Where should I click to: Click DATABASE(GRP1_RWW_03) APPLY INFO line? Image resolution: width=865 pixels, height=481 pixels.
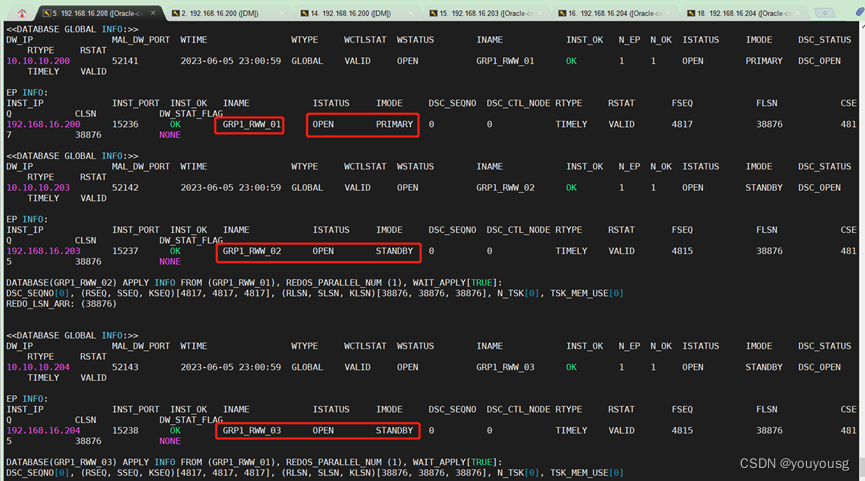point(254,462)
